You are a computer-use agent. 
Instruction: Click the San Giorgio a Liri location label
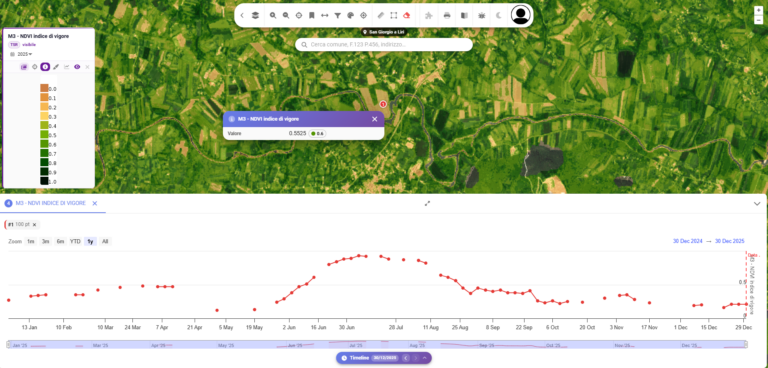click(384, 32)
